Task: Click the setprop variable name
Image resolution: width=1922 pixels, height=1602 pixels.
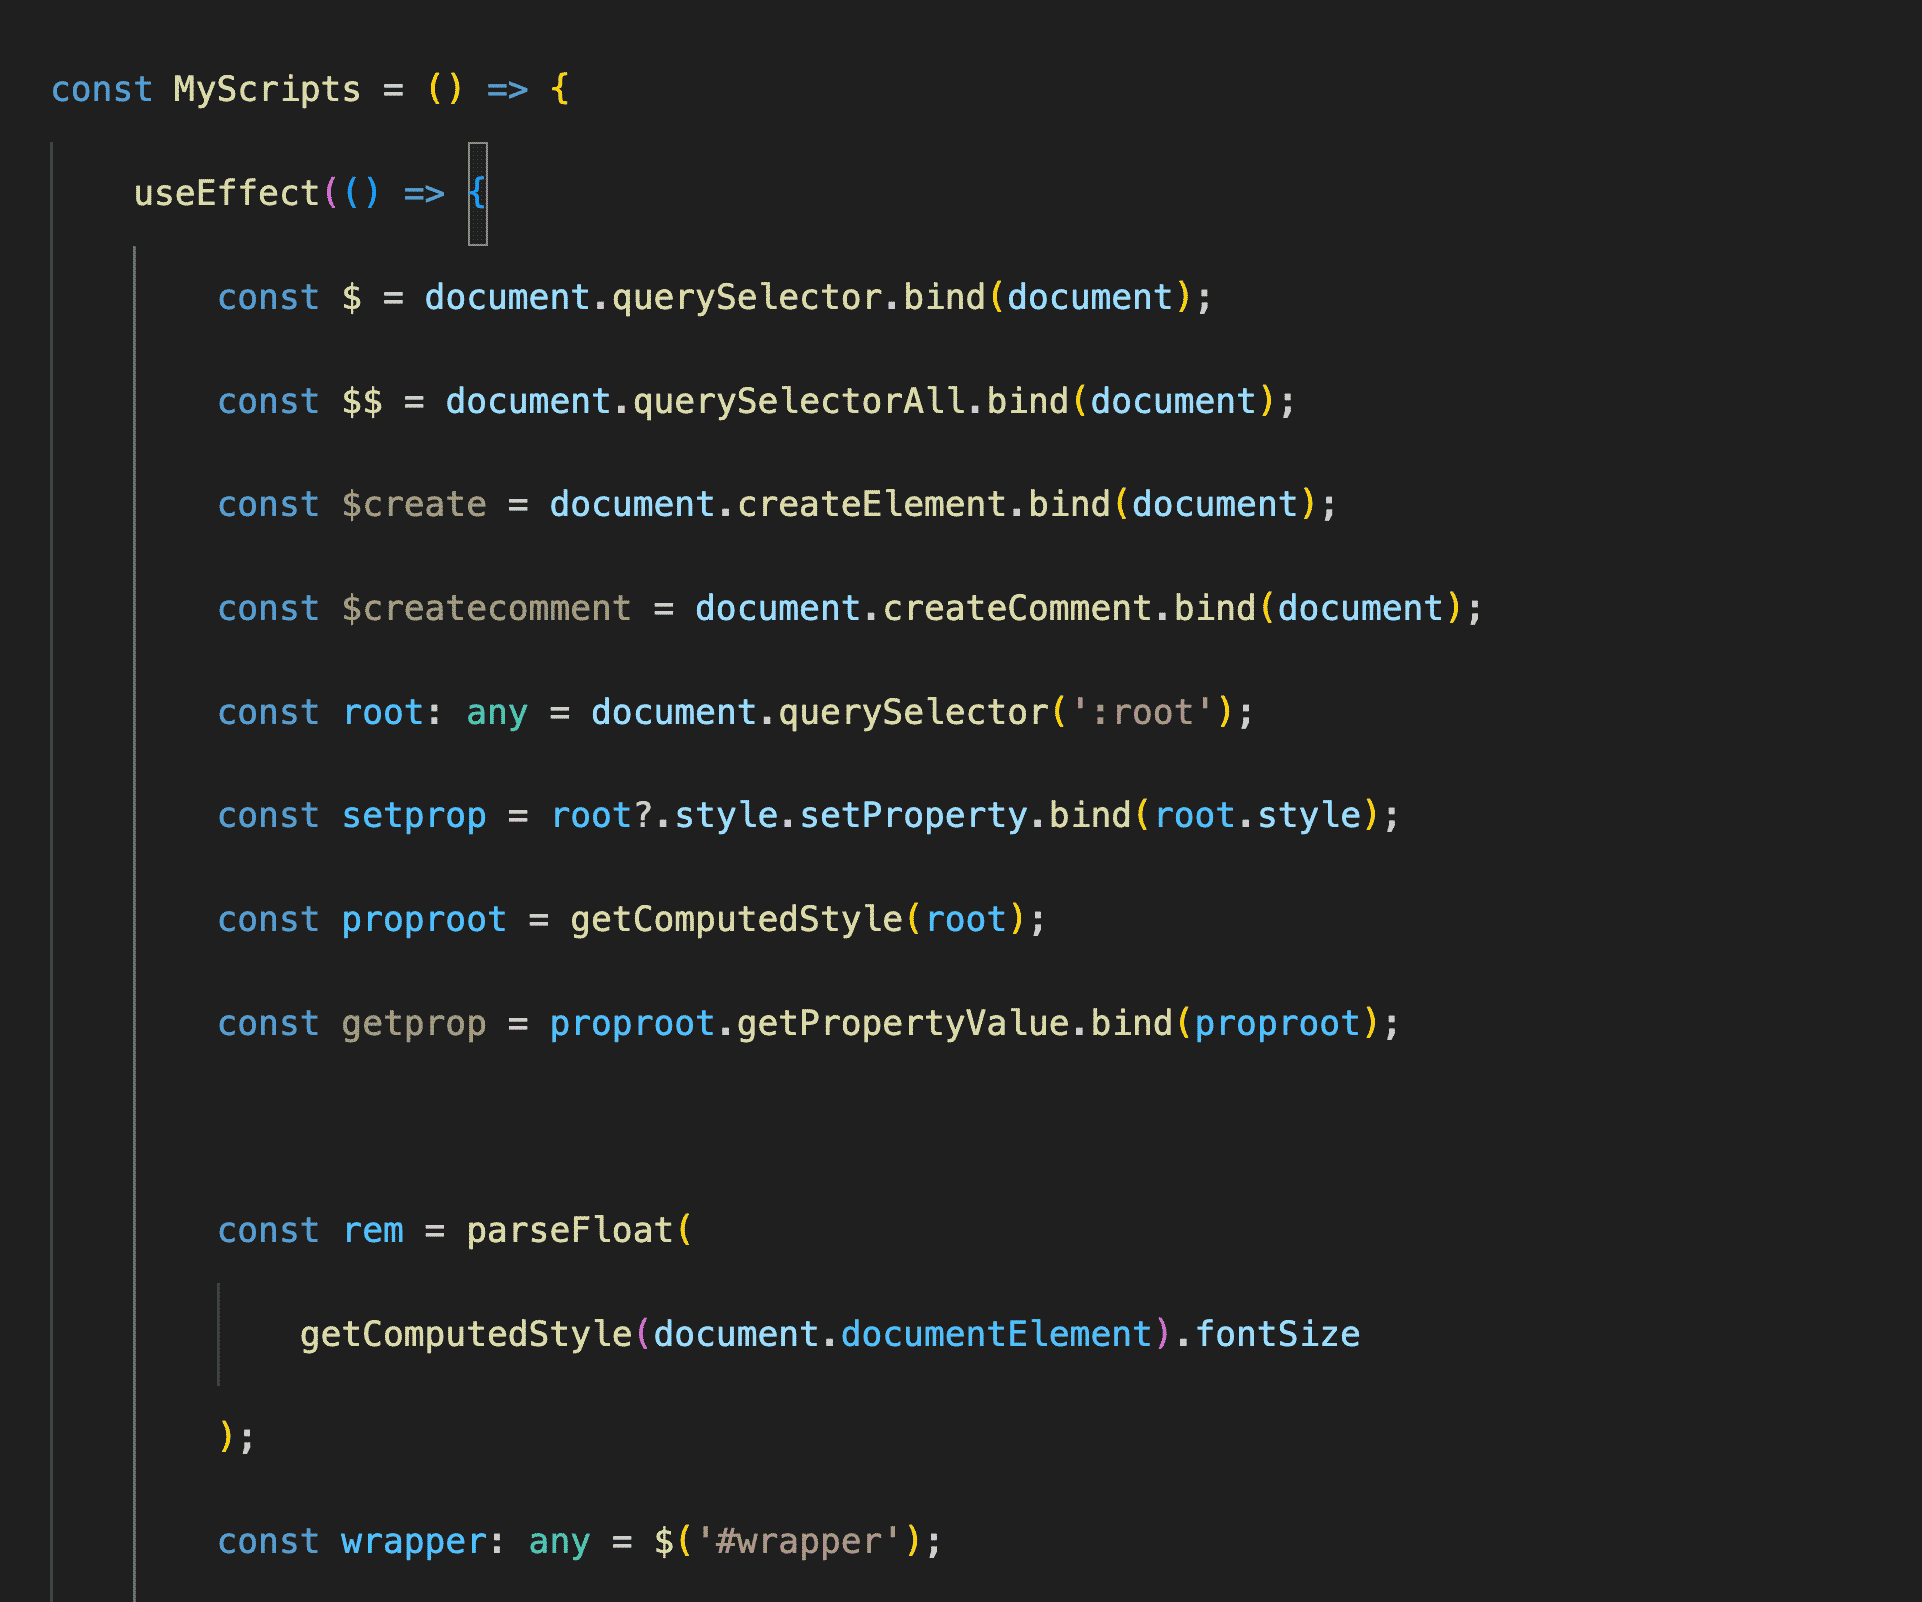Action: (414, 815)
